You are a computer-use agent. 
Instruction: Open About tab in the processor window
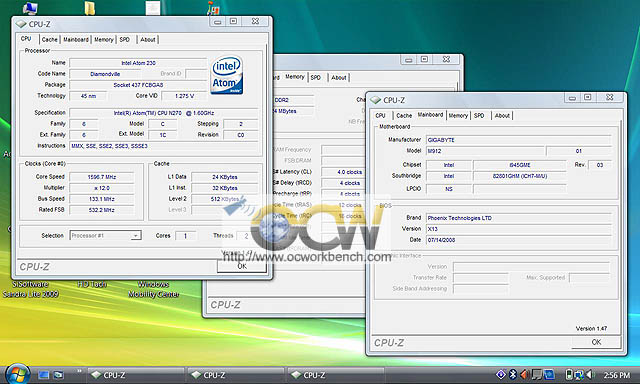pyautogui.click(x=148, y=40)
